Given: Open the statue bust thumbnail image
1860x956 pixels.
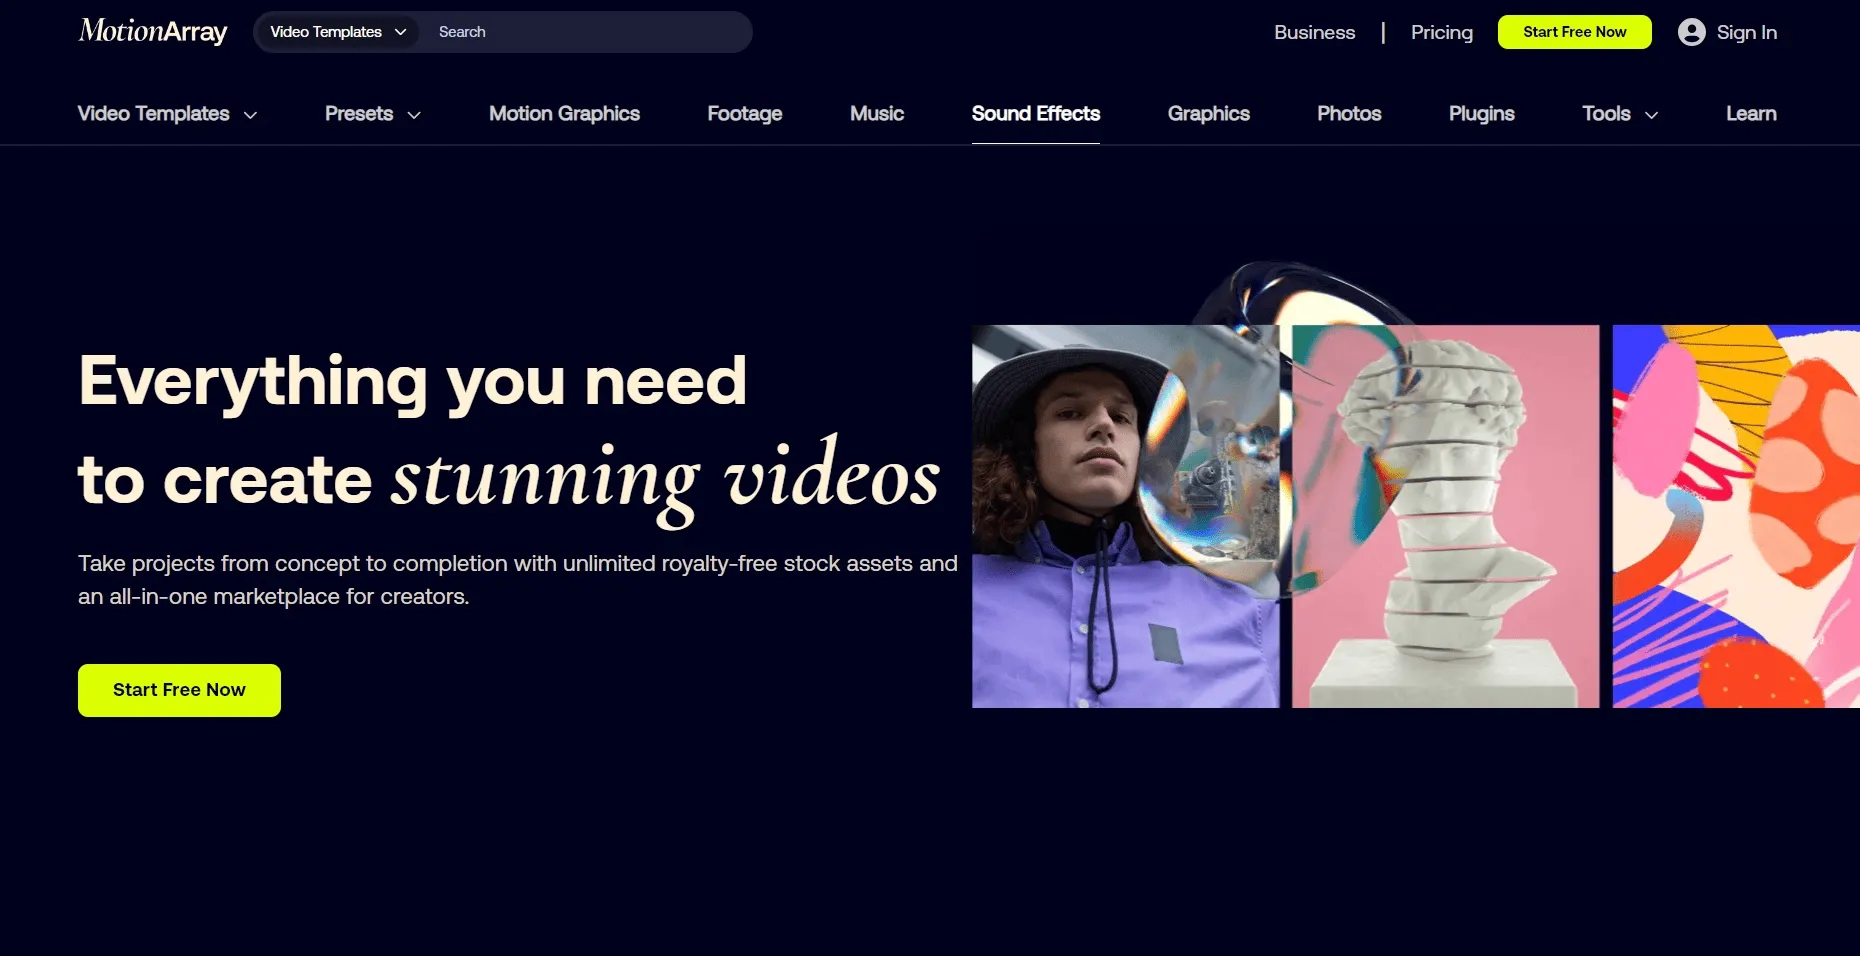Looking at the screenshot, I should click(1445, 516).
